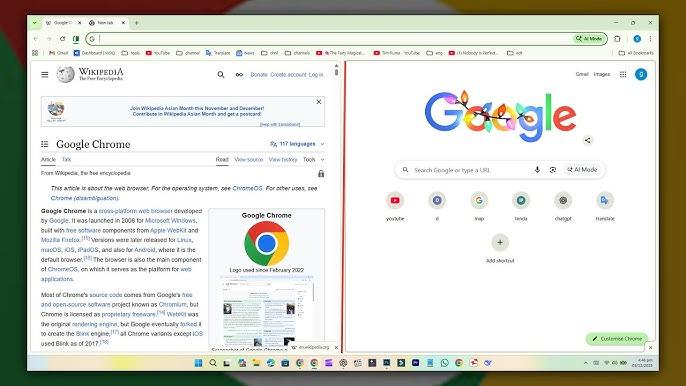Share the Google doodle

[x=588, y=140]
